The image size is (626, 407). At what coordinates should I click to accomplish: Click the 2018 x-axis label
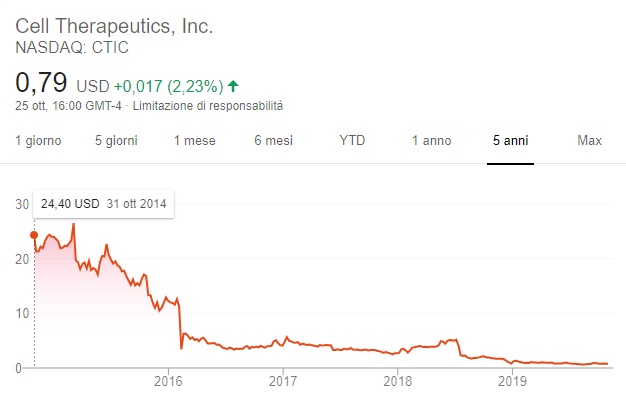click(398, 381)
